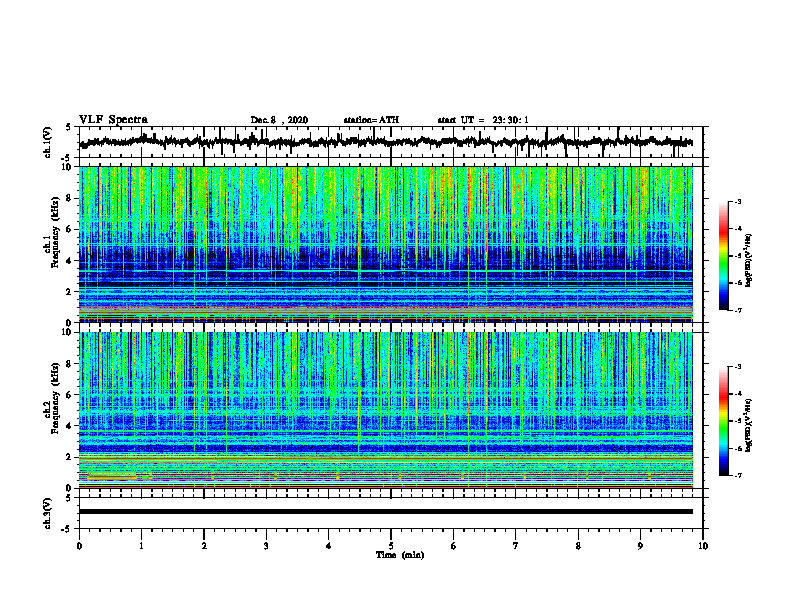Click the time axis tick label '5'
792x612 pixels.
(x=391, y=546)
